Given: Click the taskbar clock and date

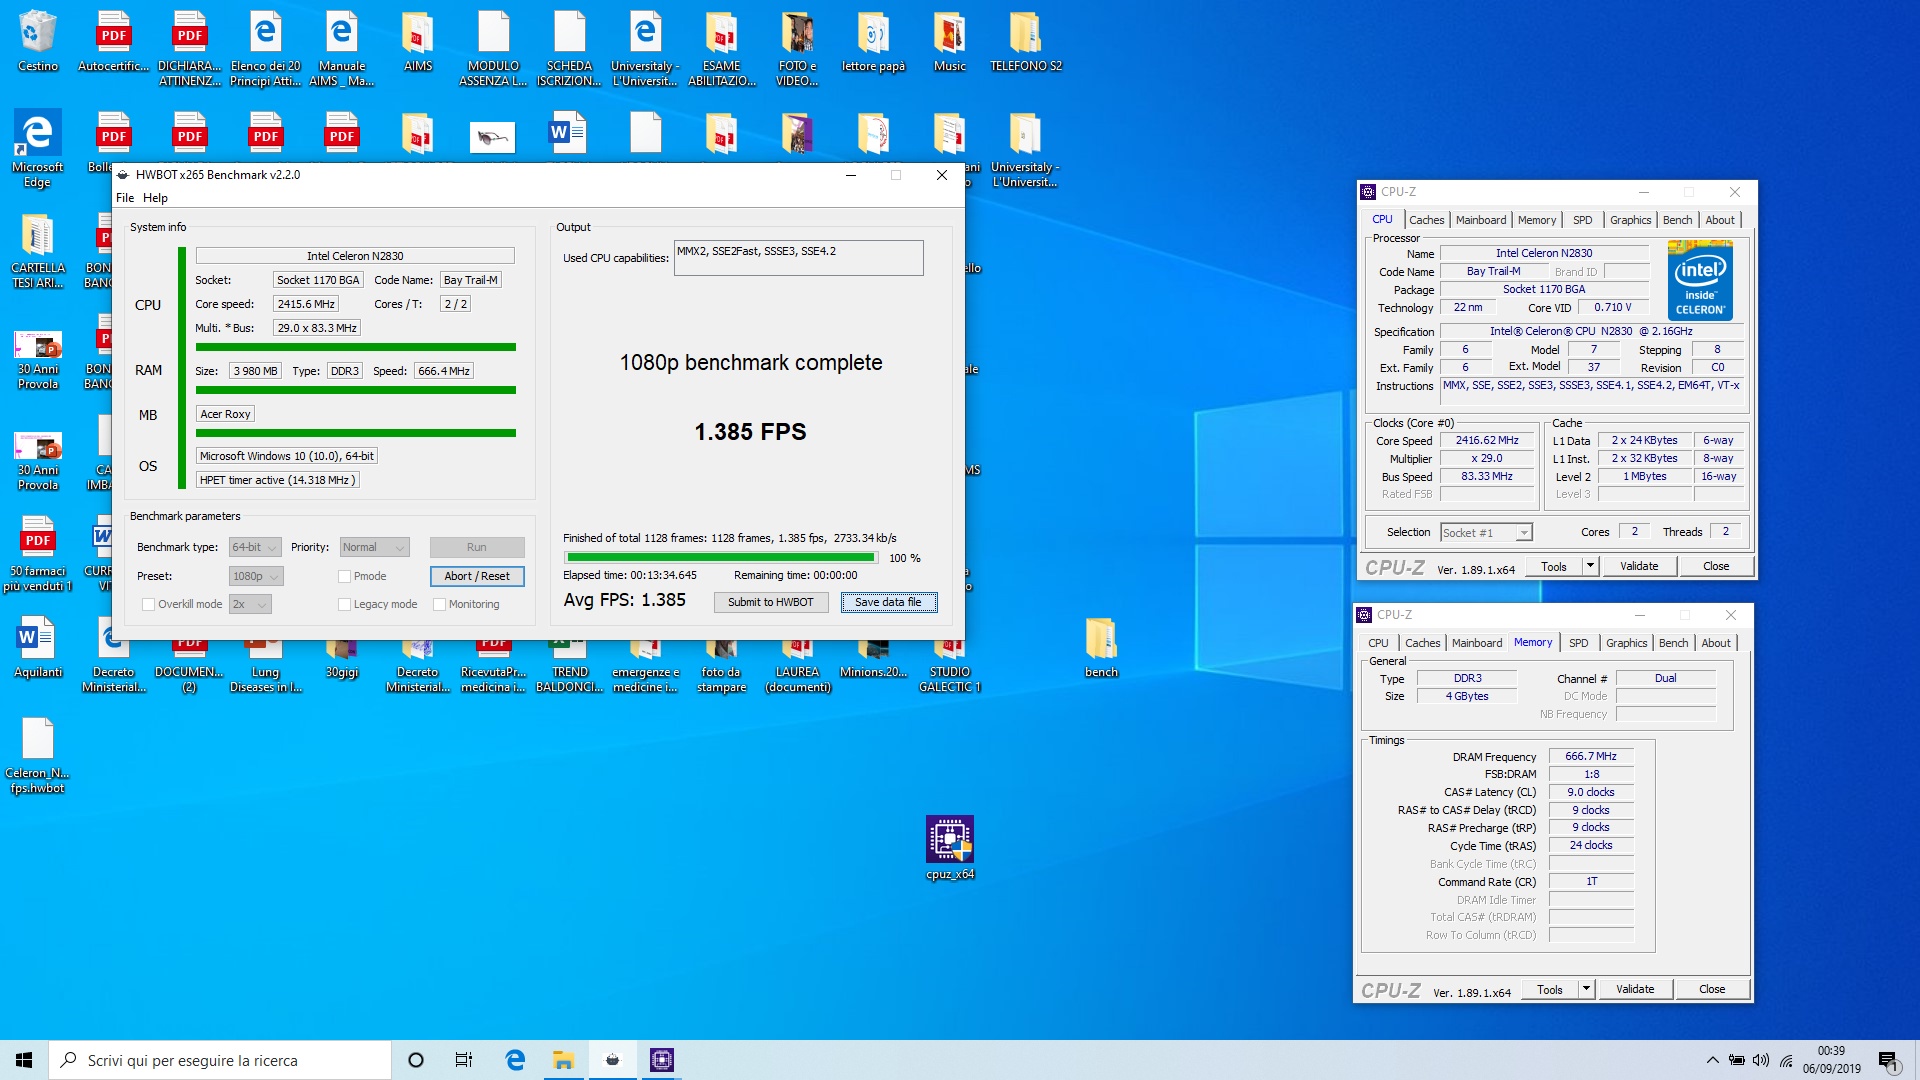Looking at the screenshot, I should [1831, 1060].
